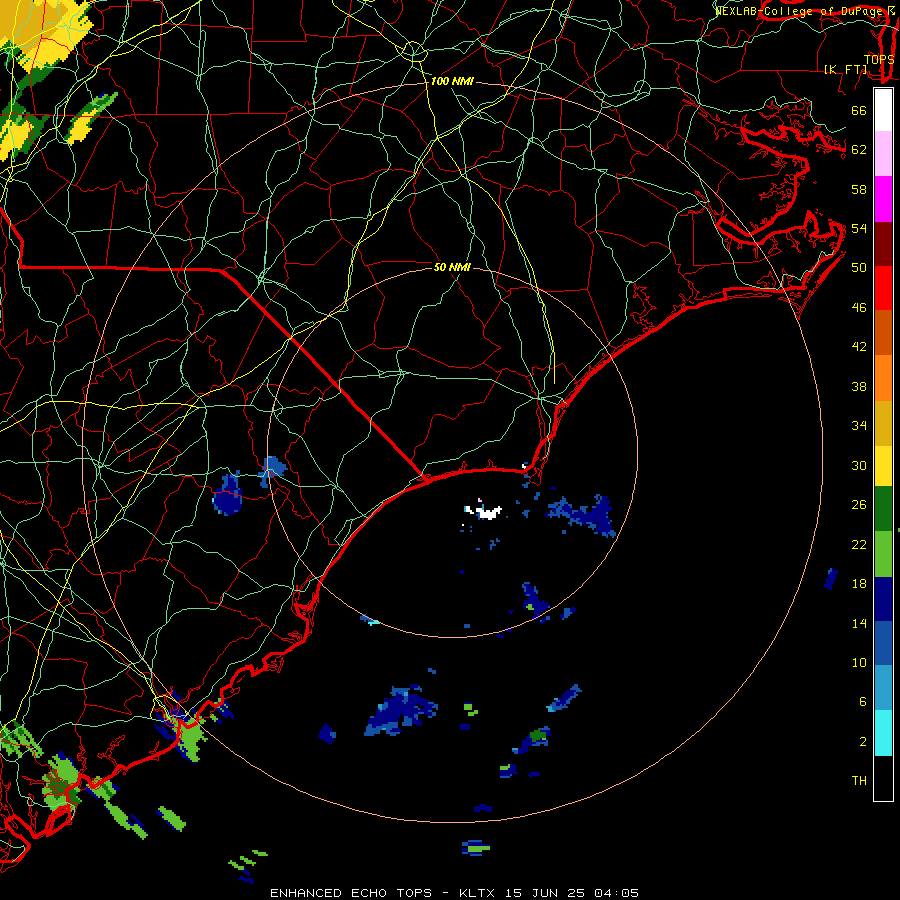Screen dimensions: 900x900
Task: Click the TOPS legend title
Action: (879, 59)
